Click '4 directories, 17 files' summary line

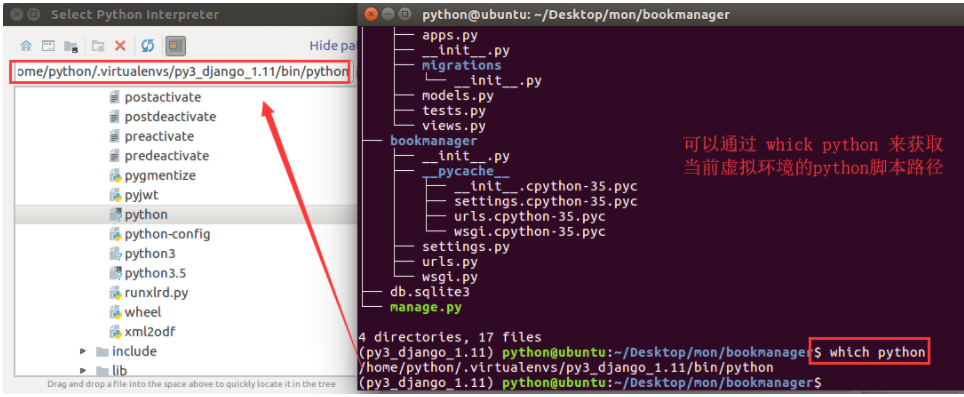click(450, 337)
